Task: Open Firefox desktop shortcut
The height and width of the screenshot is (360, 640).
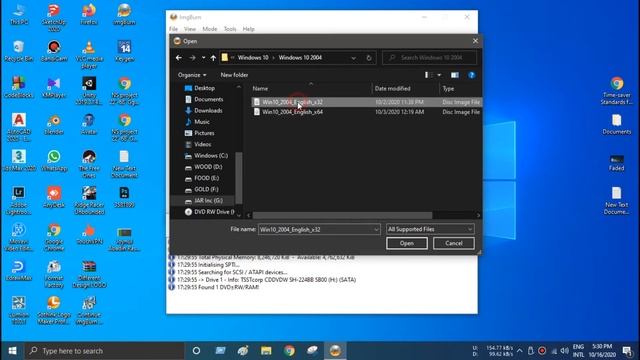Action: point(89,15)
